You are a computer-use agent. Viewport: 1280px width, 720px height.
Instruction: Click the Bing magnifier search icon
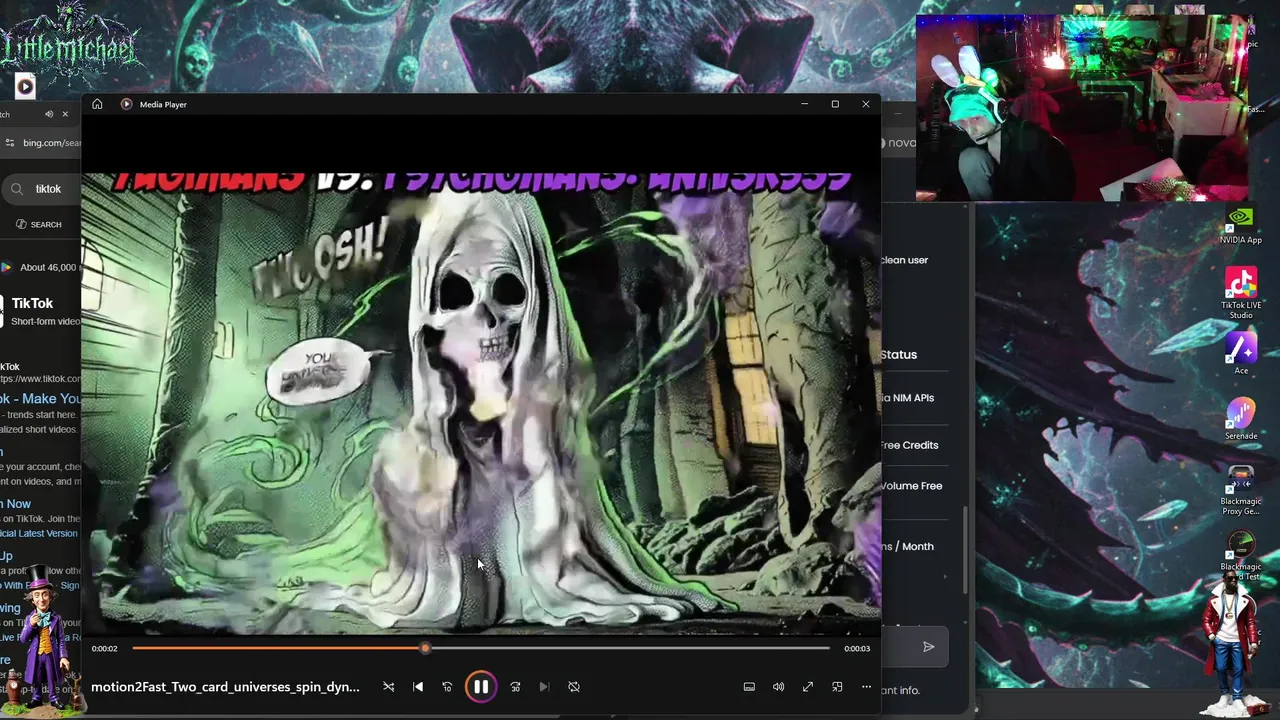click(17, 189)
